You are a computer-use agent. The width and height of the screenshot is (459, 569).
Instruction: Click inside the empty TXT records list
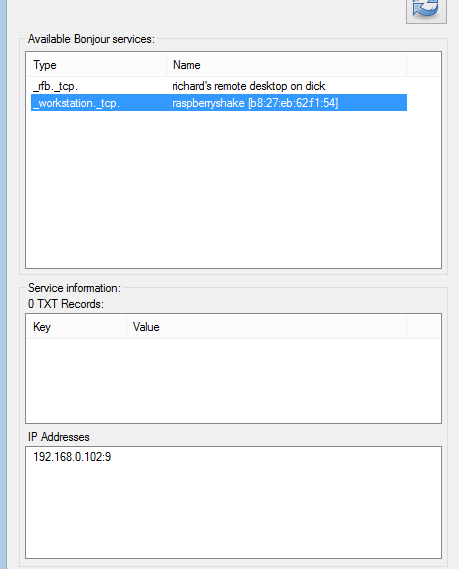[x=233, y=380]
